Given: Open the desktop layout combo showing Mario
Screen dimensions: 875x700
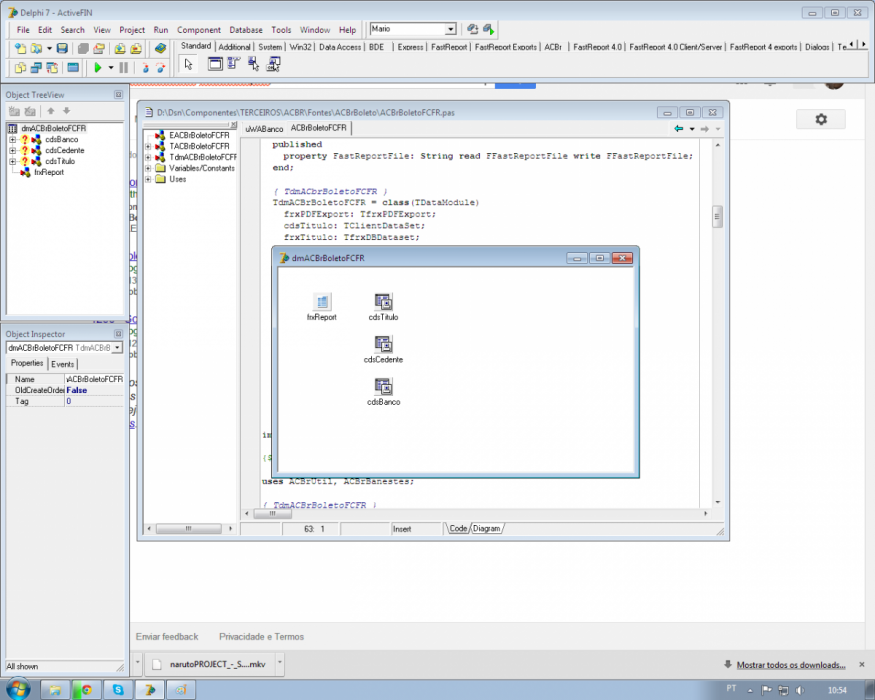Looking at the screenshot, I should click(x=450, y=29).
